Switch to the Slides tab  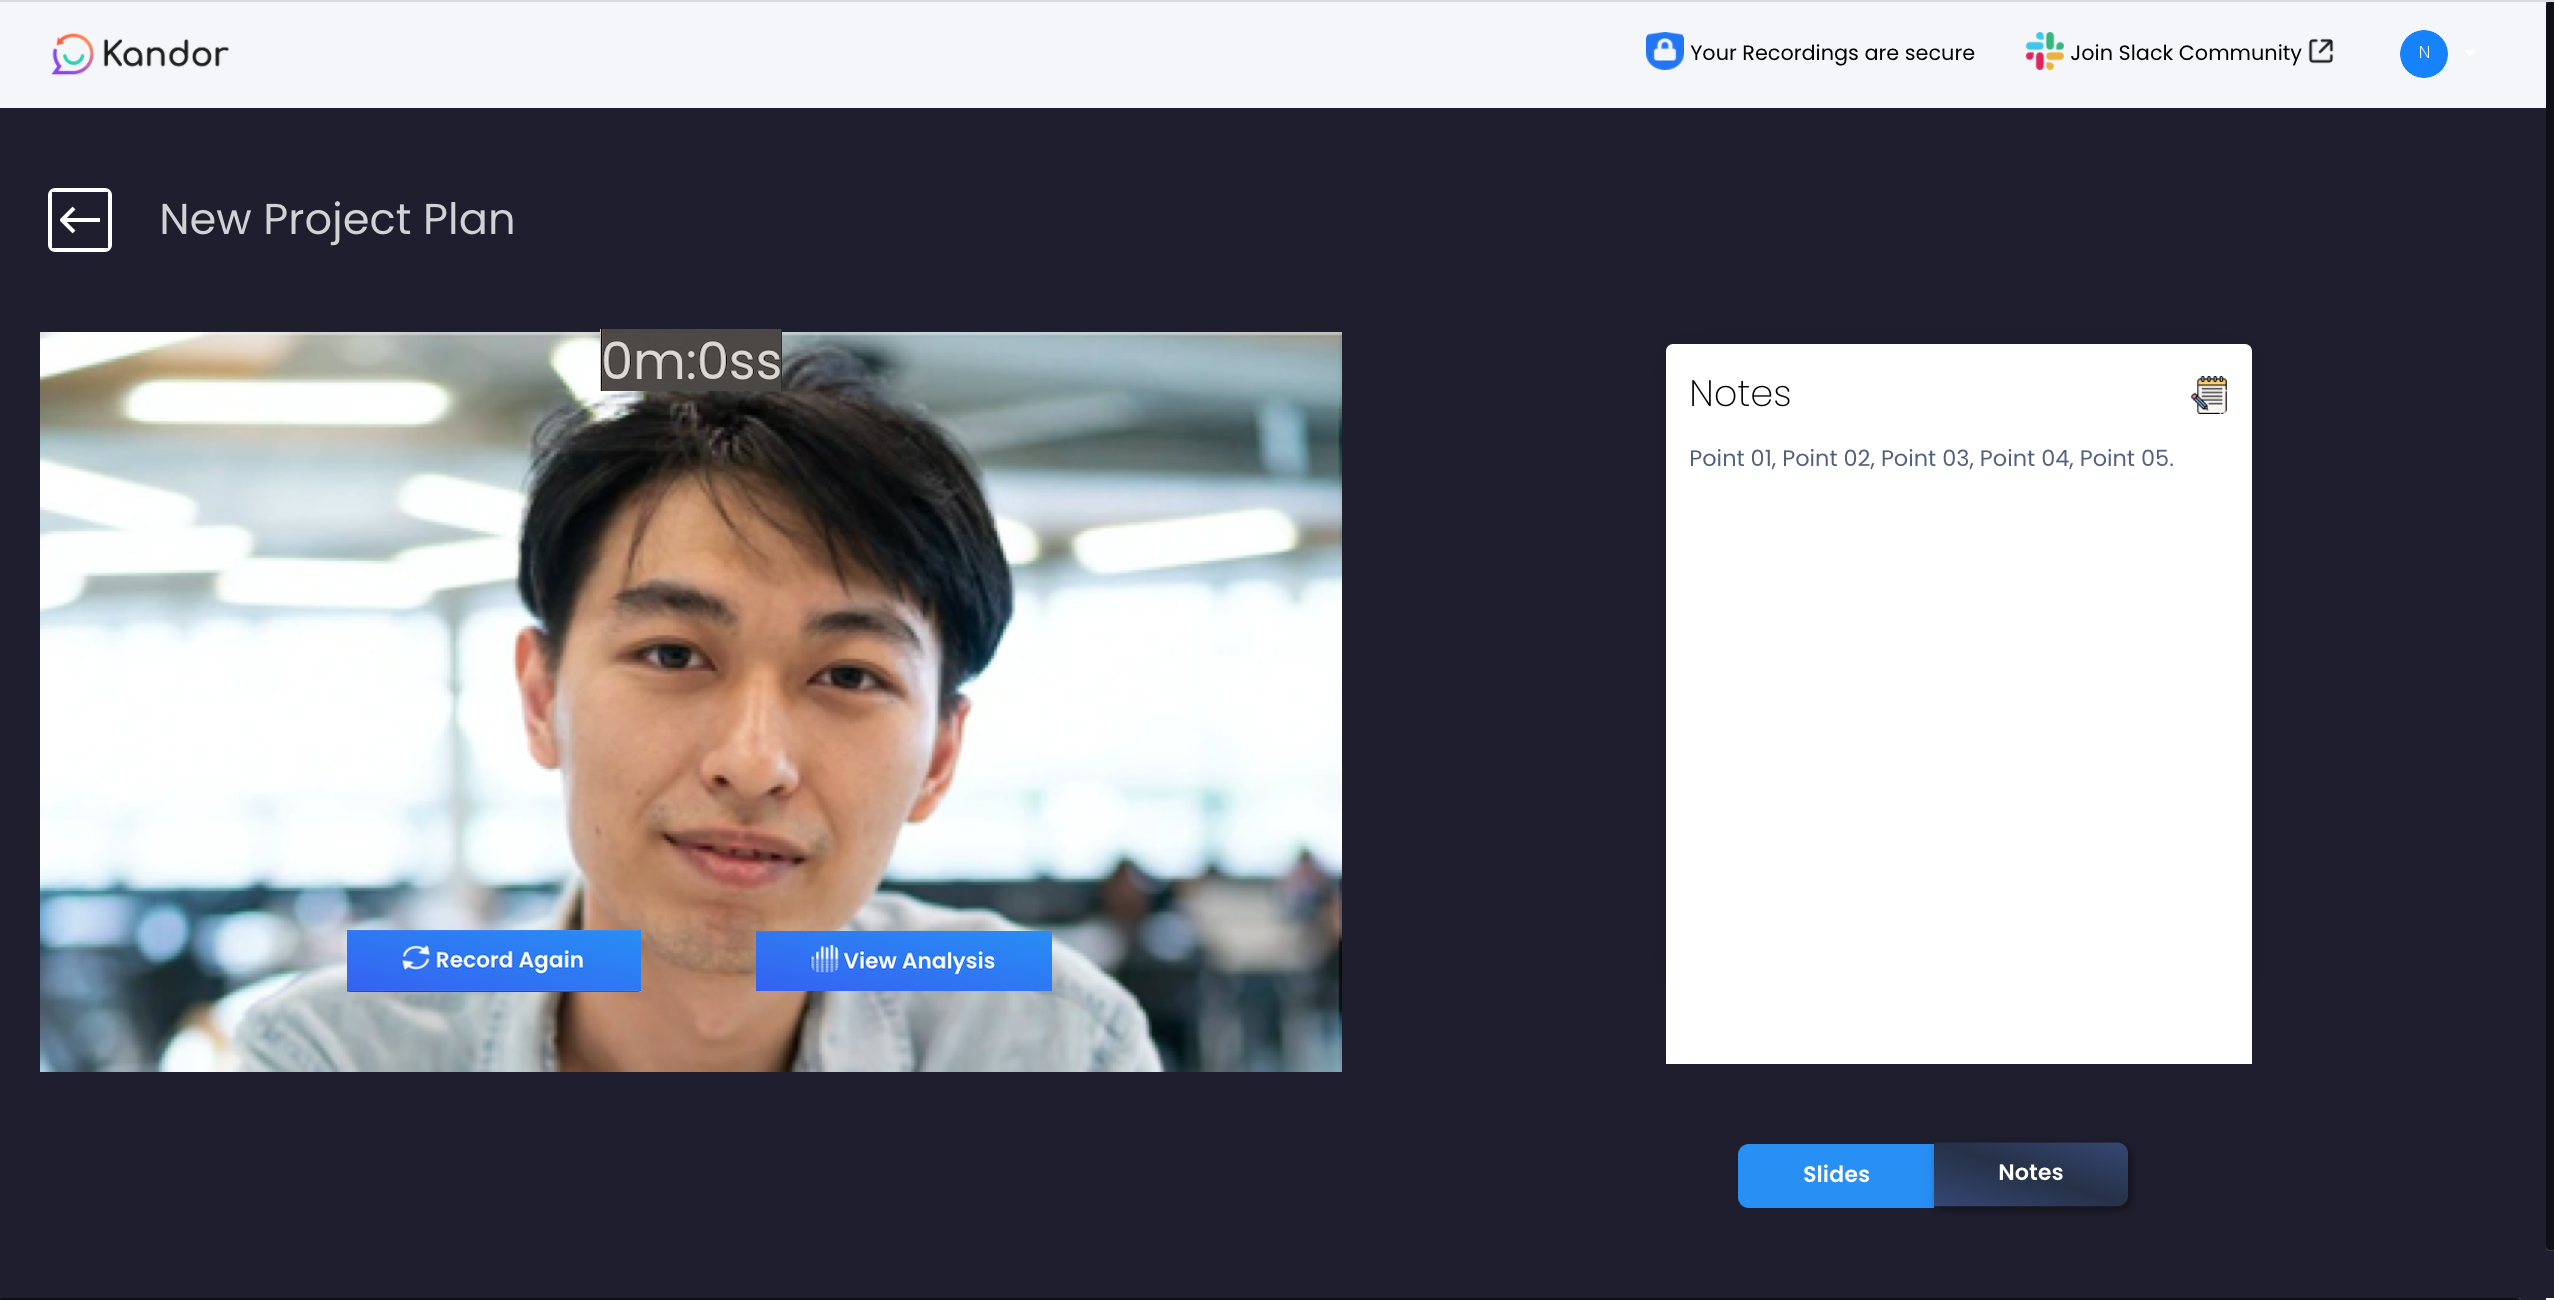1836,1175
